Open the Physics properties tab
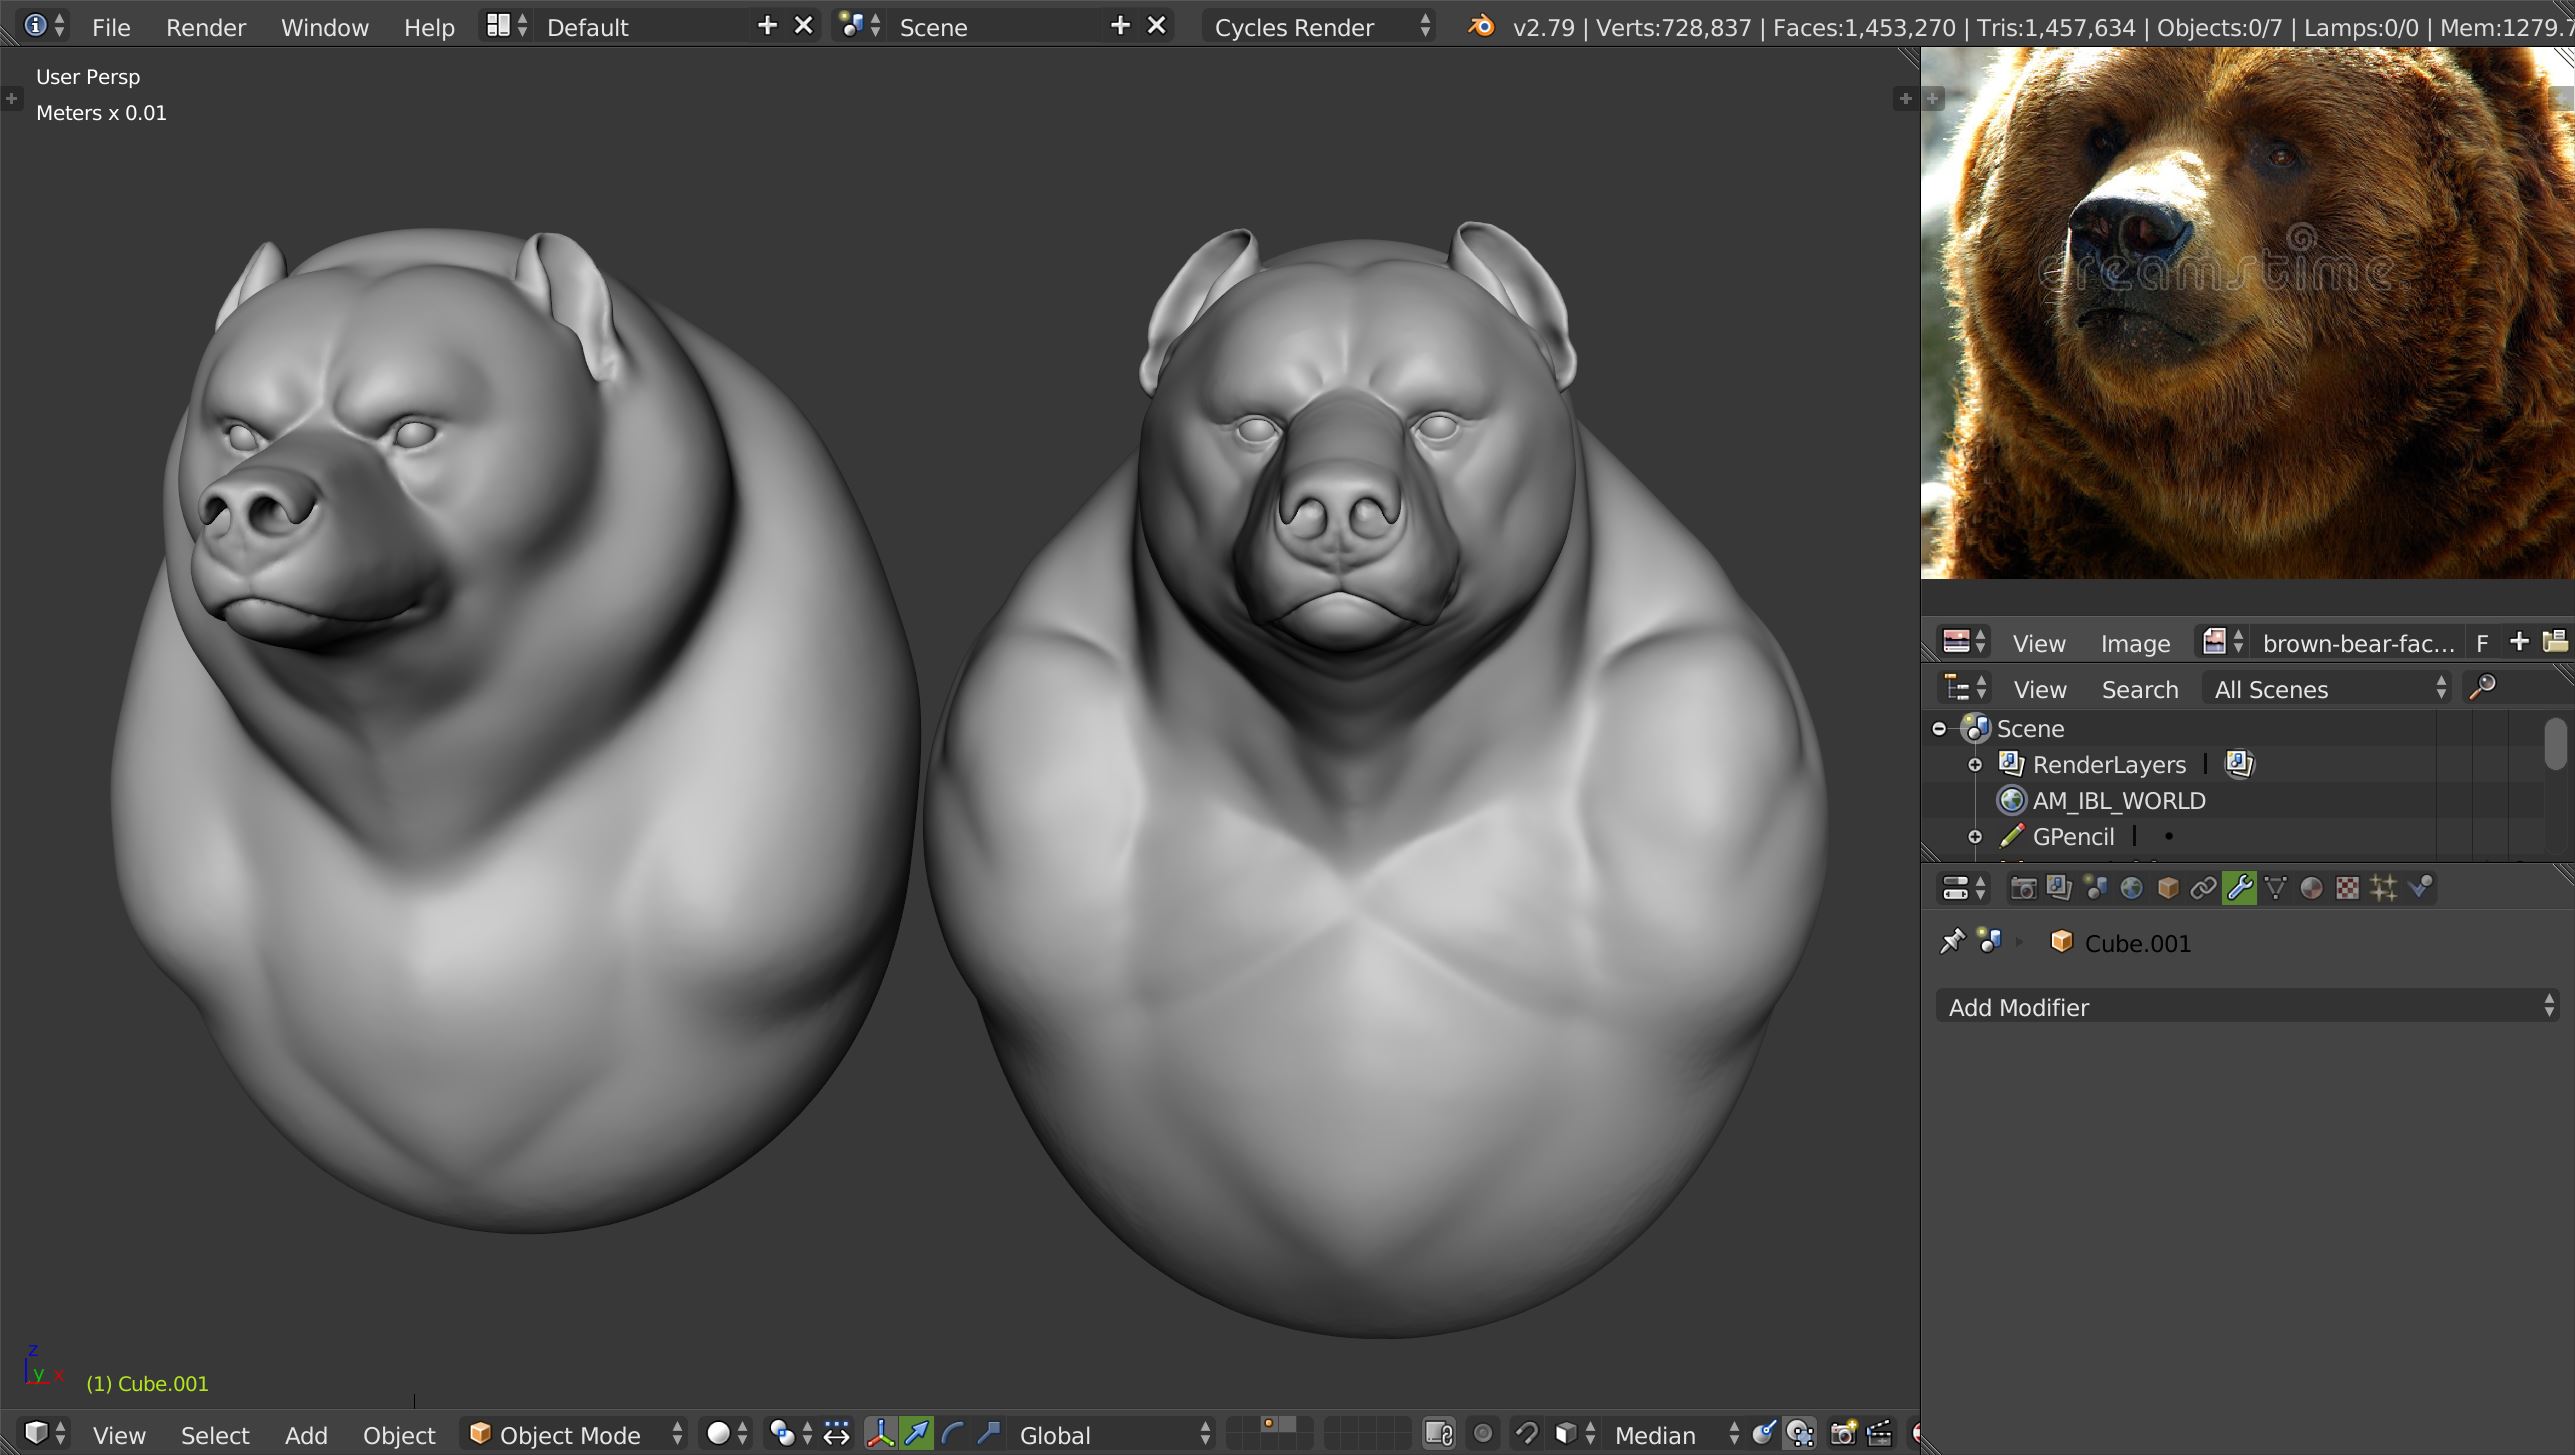This screenshot has height=1455, width=2575. 2419,888
